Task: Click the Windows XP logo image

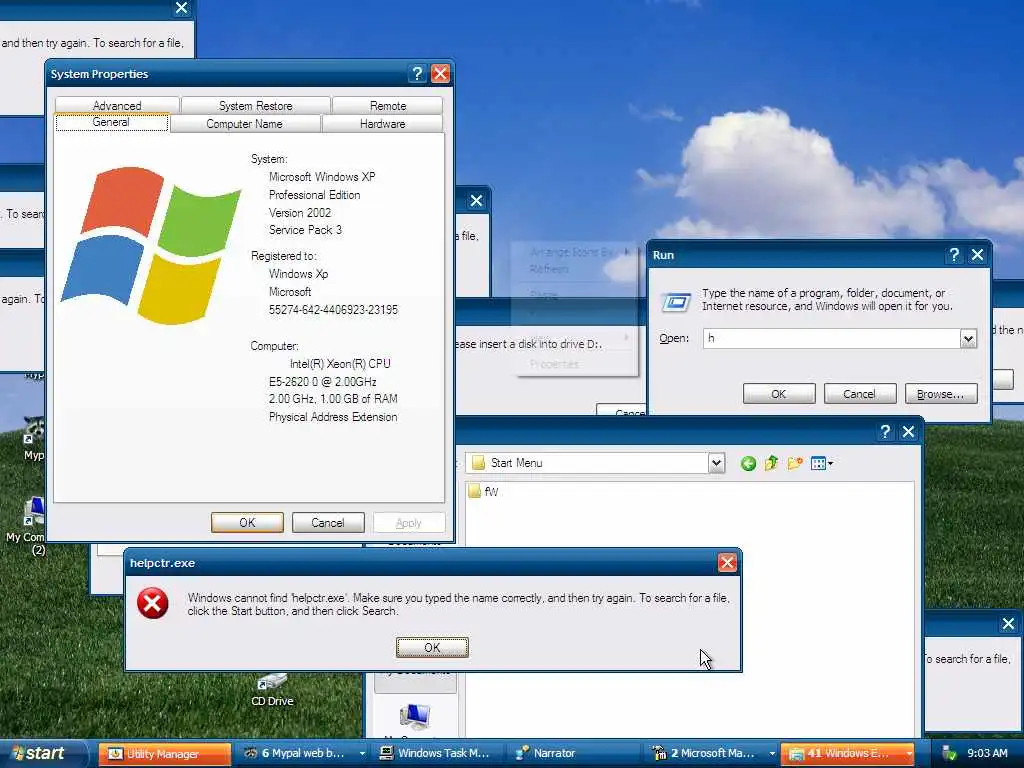Action: pyautogui.click(x=152, y=245)
